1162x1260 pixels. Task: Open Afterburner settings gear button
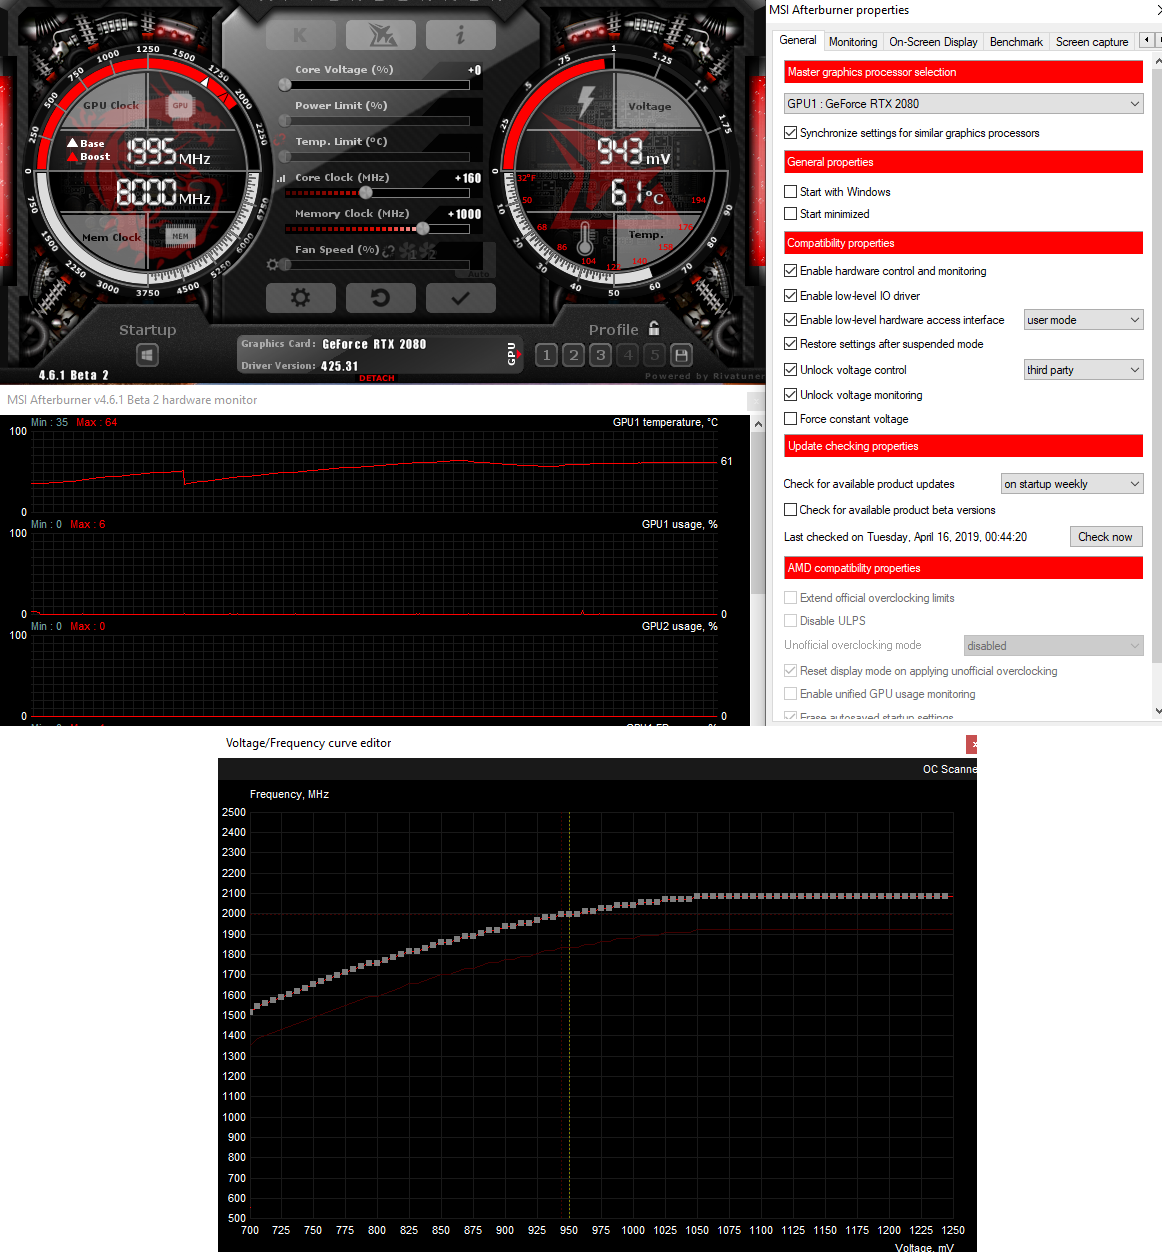[x=300, y=298]
